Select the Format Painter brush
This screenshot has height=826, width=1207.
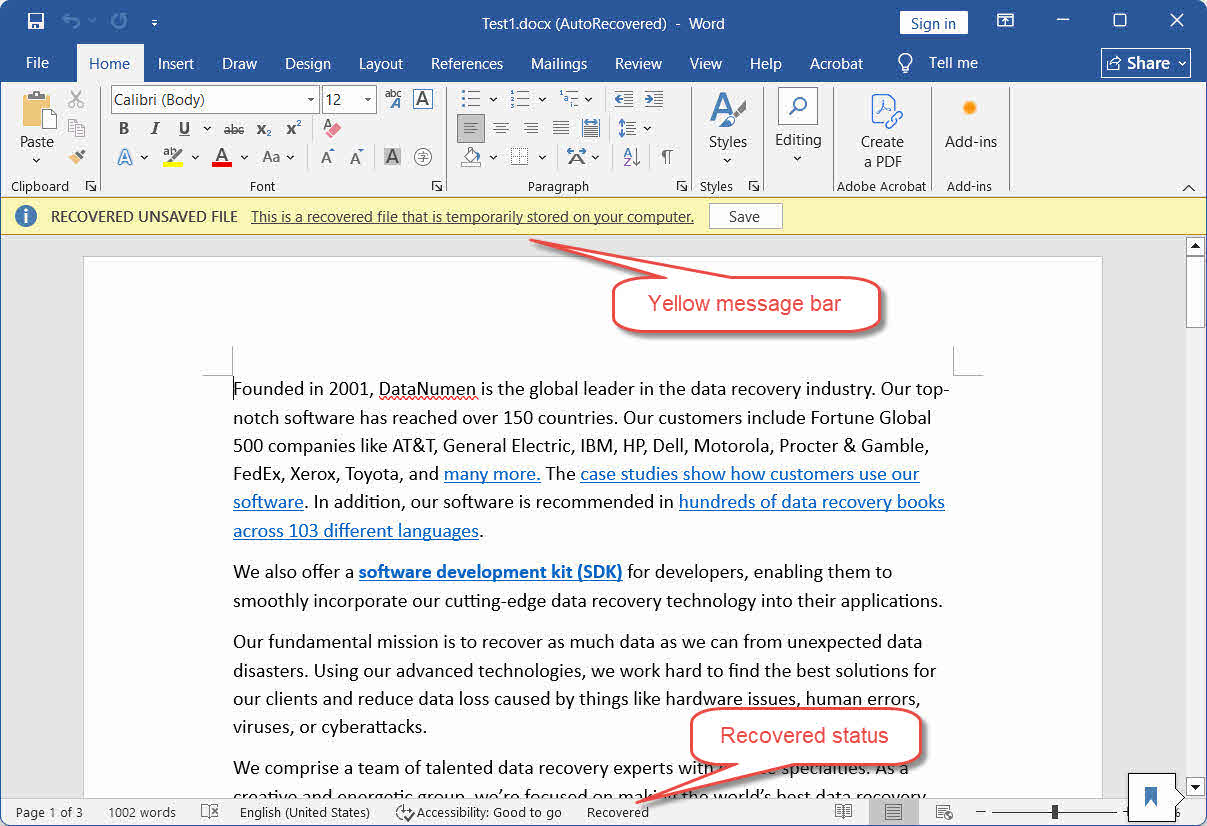pos(76,157)
